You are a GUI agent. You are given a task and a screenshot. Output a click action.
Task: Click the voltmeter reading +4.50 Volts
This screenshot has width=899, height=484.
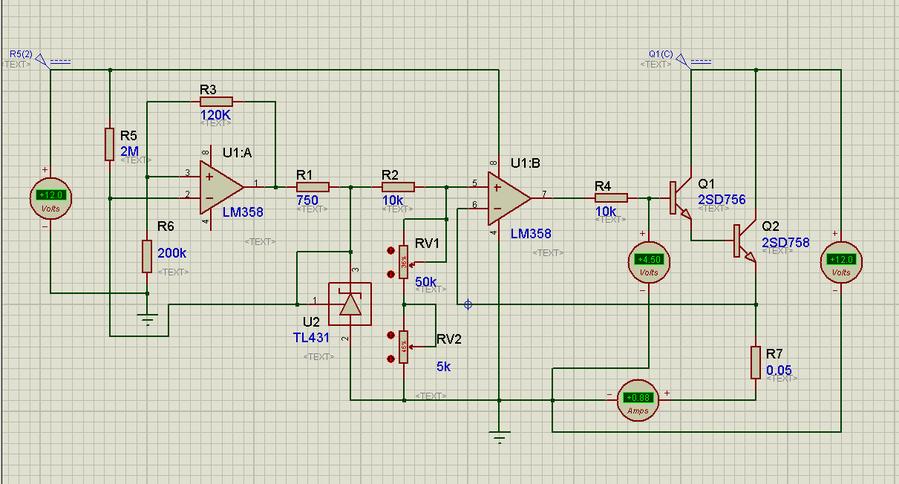pyautogui.click(x=649, y=262)
